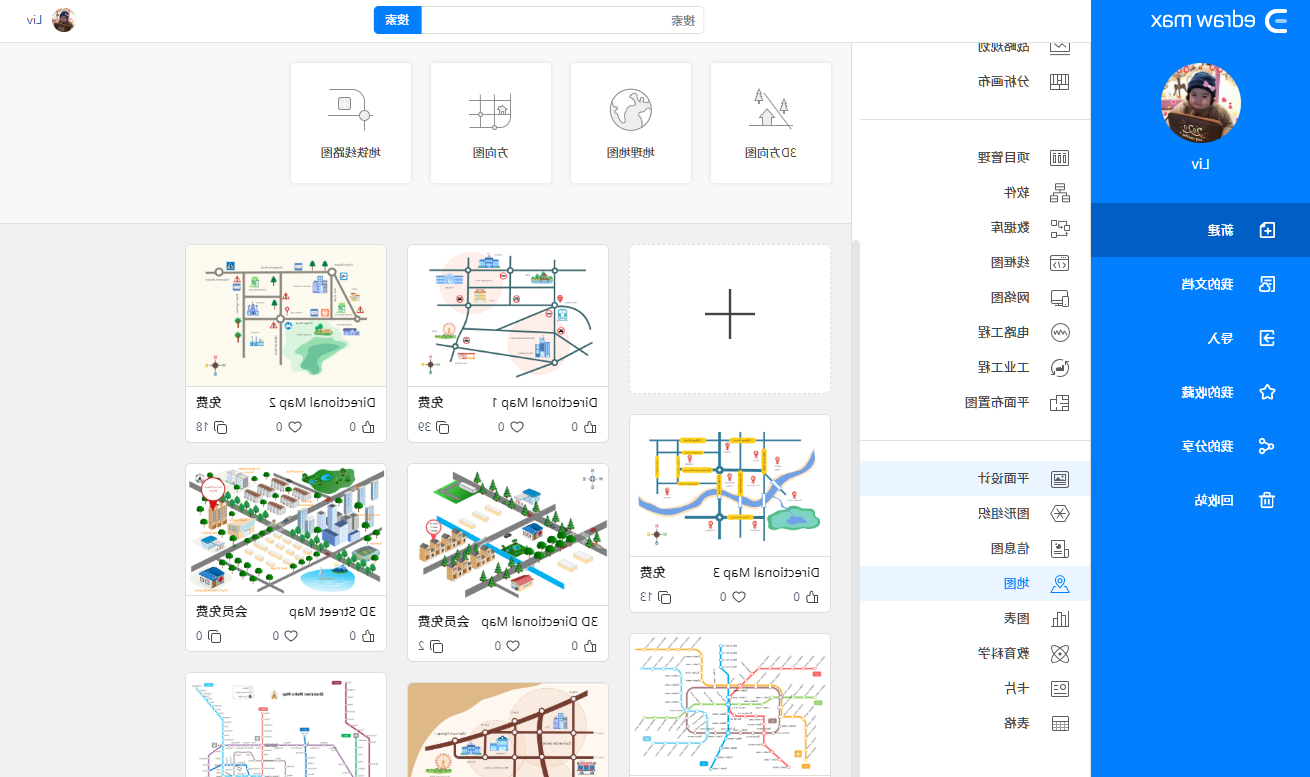Choose the 方向图 template type card
1310x777 pixels.
[x=491, y=123]
